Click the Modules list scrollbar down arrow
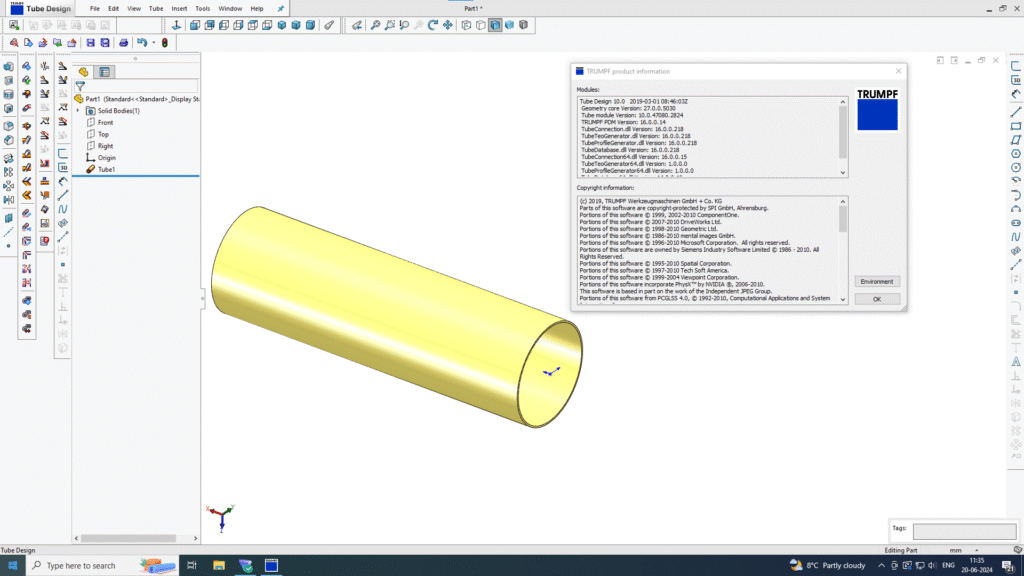Image resolution: width=1024 pixels, height=576 pixels. point(842,172)
